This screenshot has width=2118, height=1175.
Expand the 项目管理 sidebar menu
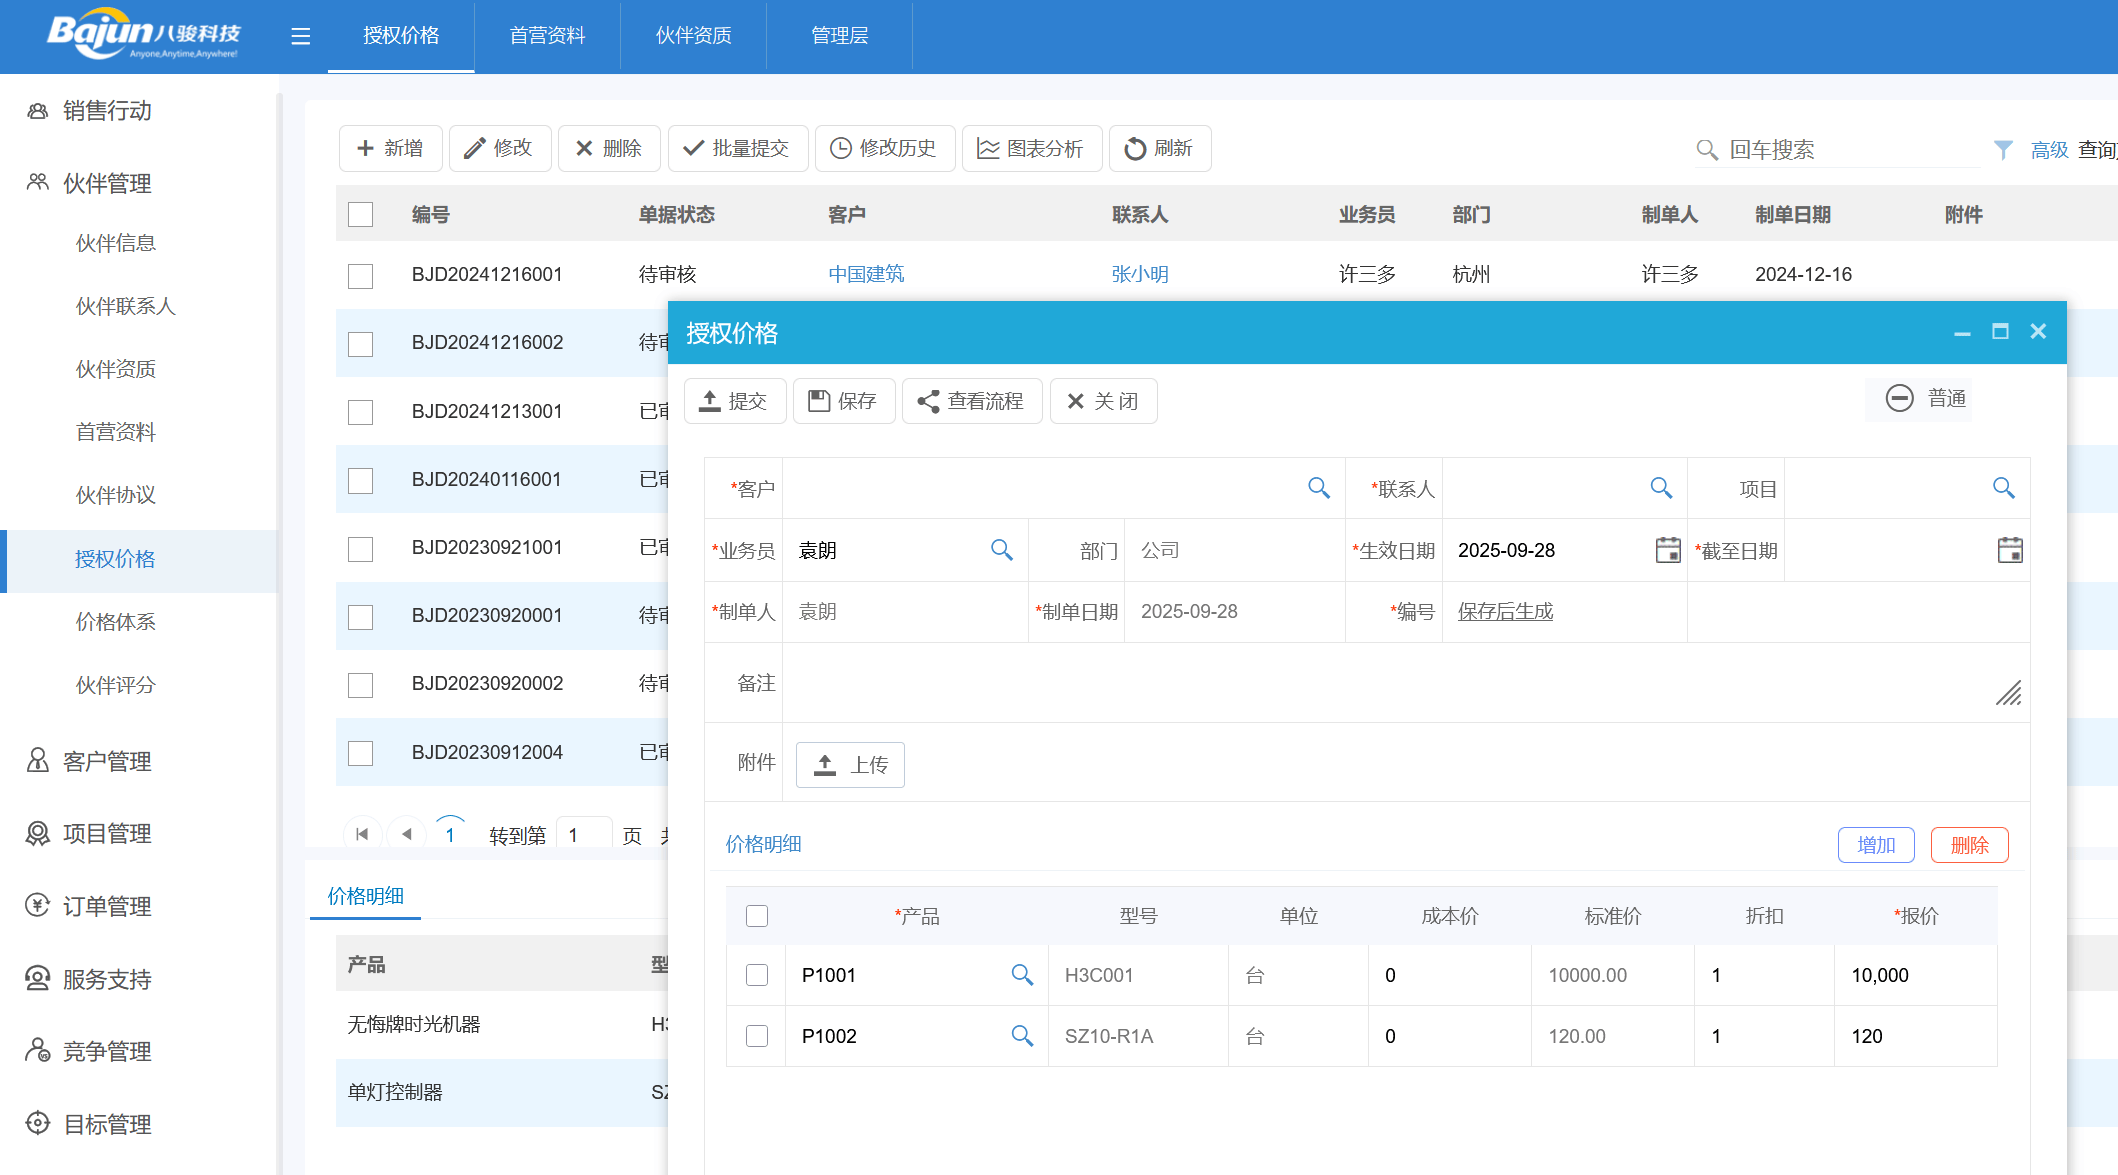[106, 834]
